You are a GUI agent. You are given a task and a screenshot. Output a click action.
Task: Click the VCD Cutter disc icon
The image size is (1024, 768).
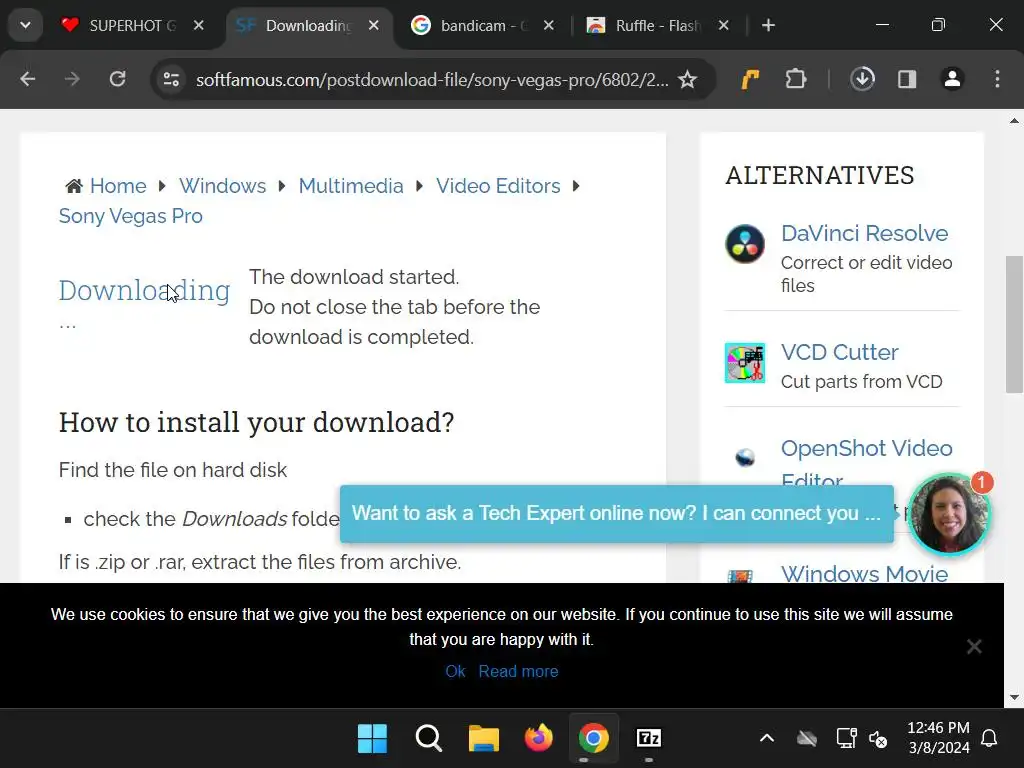[745, 363]
